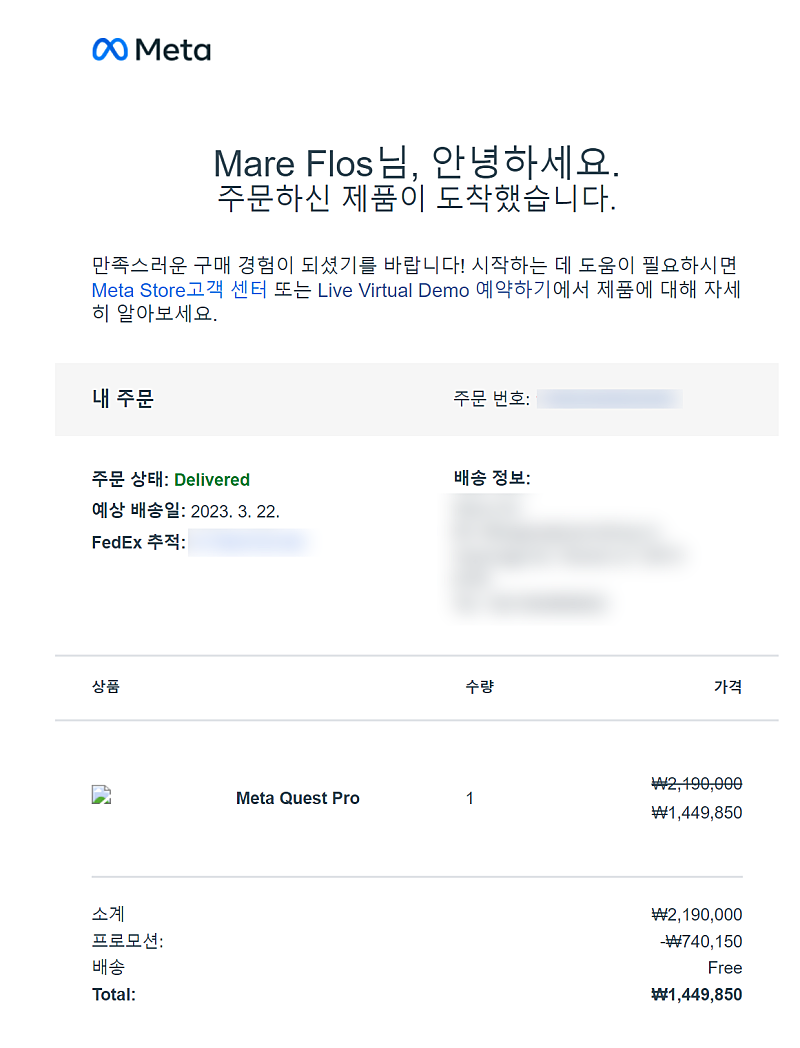Click the 내 주문 section header
This screenshot has height=1048, width=800.
[123, 399]
